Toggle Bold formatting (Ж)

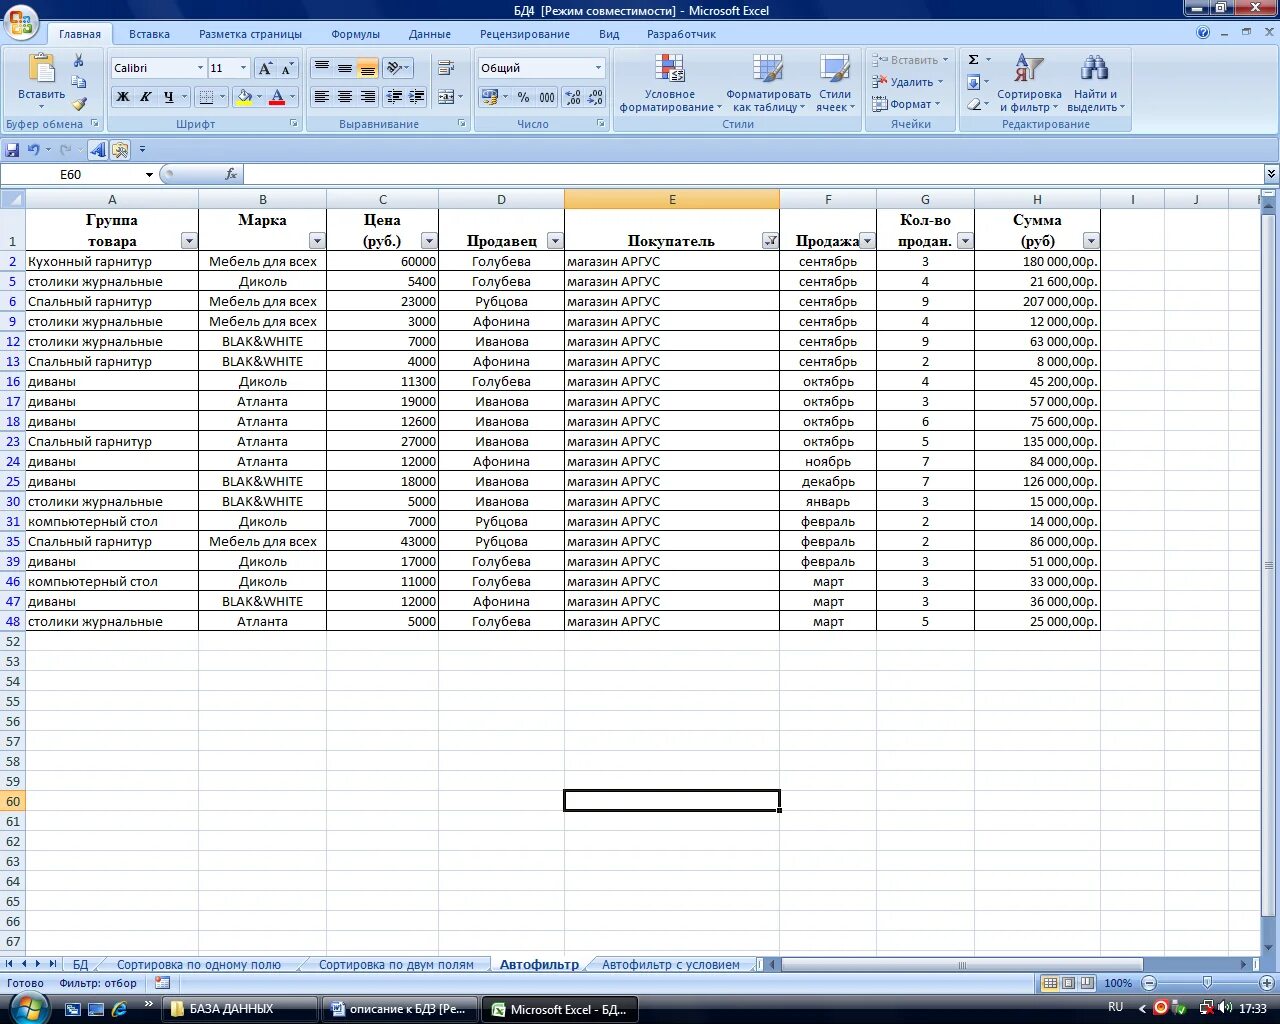pyautogui.click(x=122, y=97)
